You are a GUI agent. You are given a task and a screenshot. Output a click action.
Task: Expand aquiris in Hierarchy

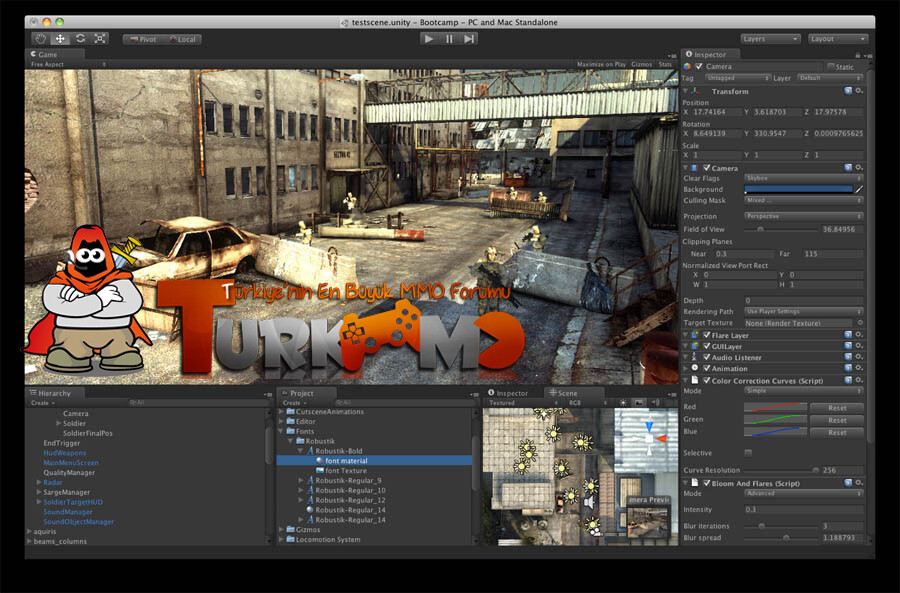pyautogui.click(x=29, y=532)
